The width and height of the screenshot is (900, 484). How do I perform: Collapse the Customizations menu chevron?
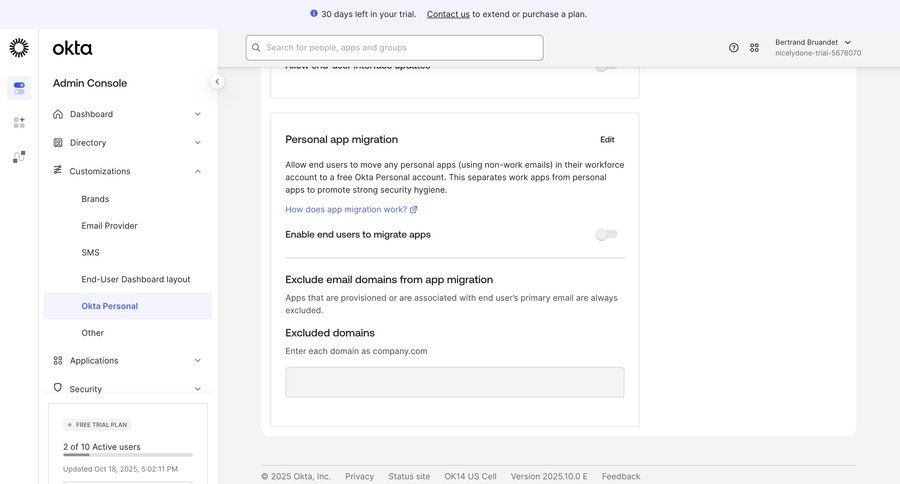coord(197,171)
